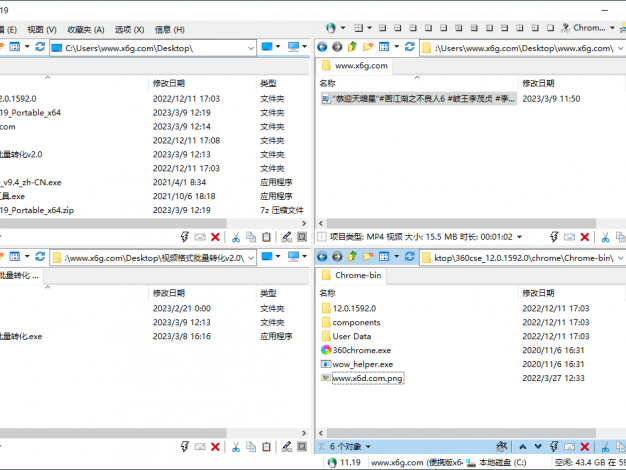Select the four-pane grid layout icon
626x470 pixels.
click(x=359, y=28)
